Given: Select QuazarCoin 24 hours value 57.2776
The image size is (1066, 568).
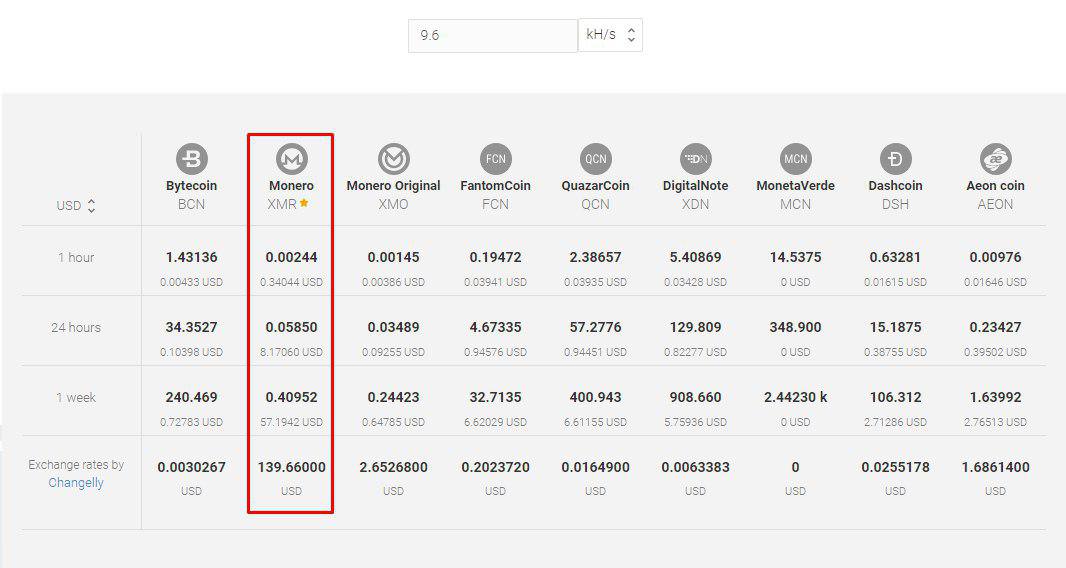Looking at the screenshot, I should (596, 328).
